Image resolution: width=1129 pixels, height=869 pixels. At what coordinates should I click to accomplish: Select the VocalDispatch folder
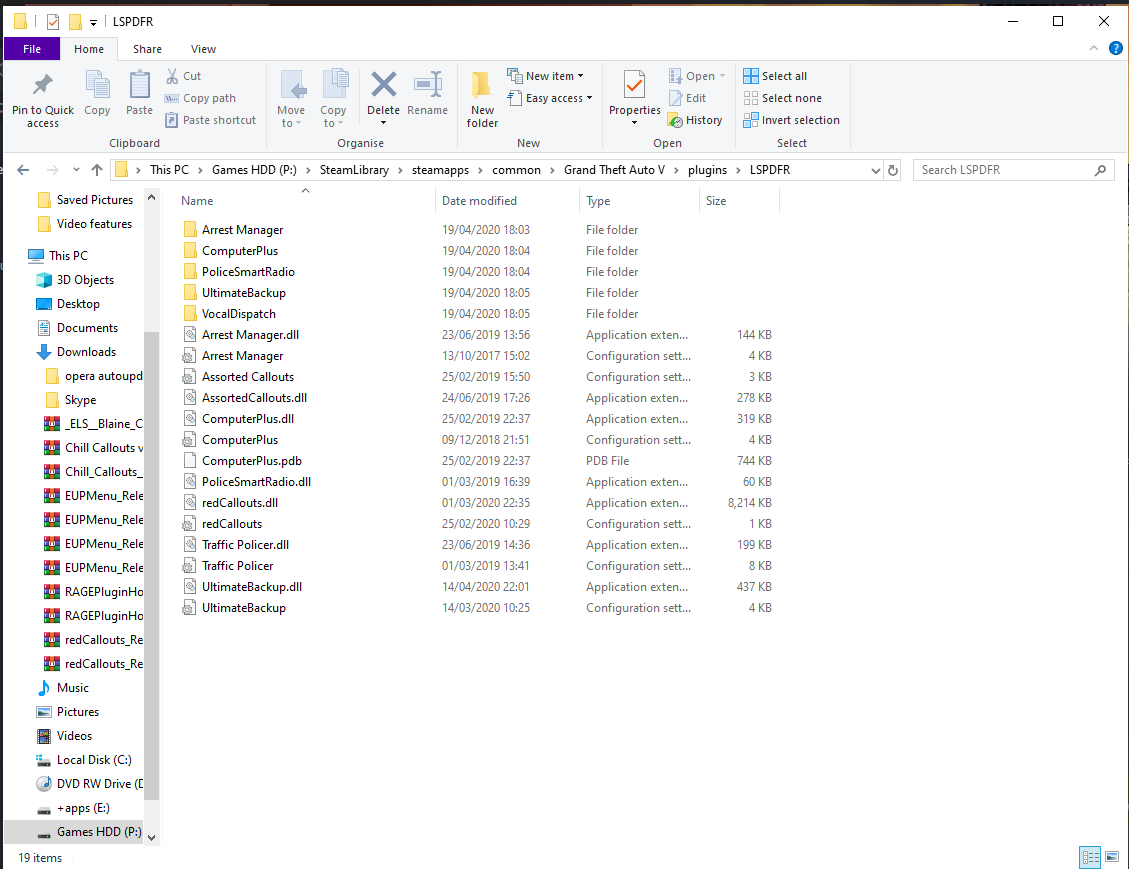(238, 314)
